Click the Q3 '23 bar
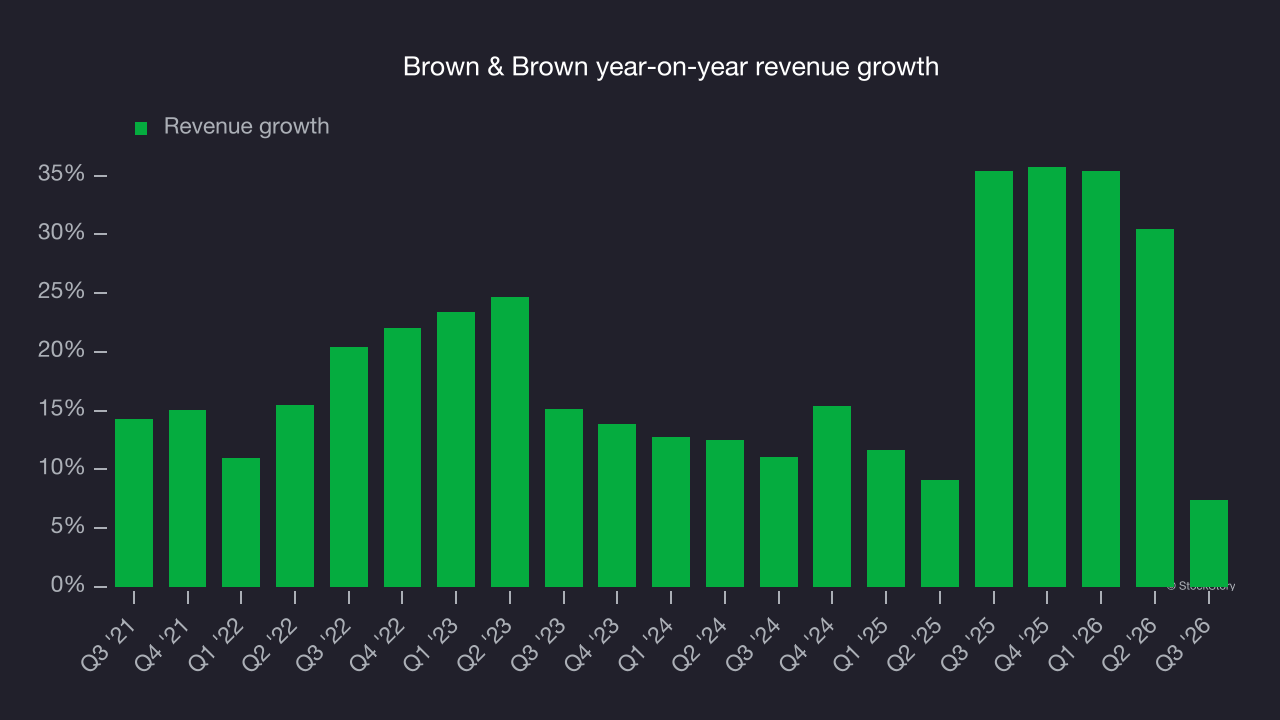Image resolution: width=1280 pixels, height=720 pixels. coord(564,498)
